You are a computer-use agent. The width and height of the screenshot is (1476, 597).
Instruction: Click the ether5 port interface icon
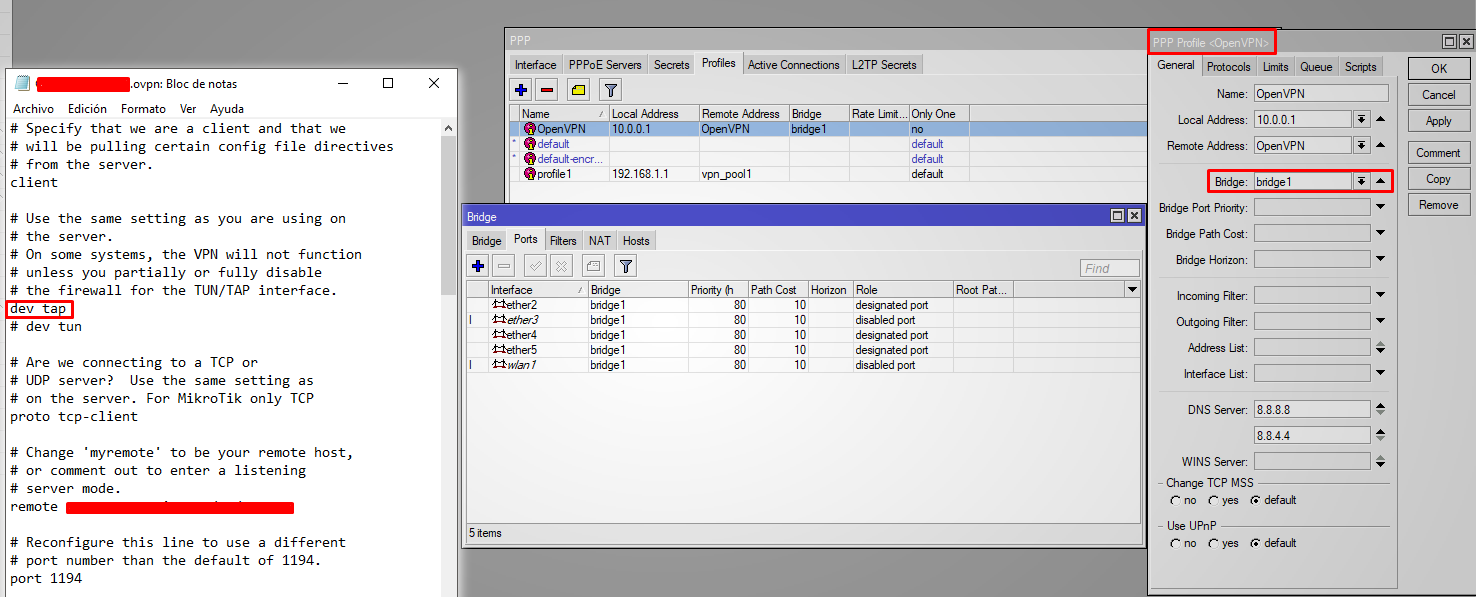(x=498, y=350)
